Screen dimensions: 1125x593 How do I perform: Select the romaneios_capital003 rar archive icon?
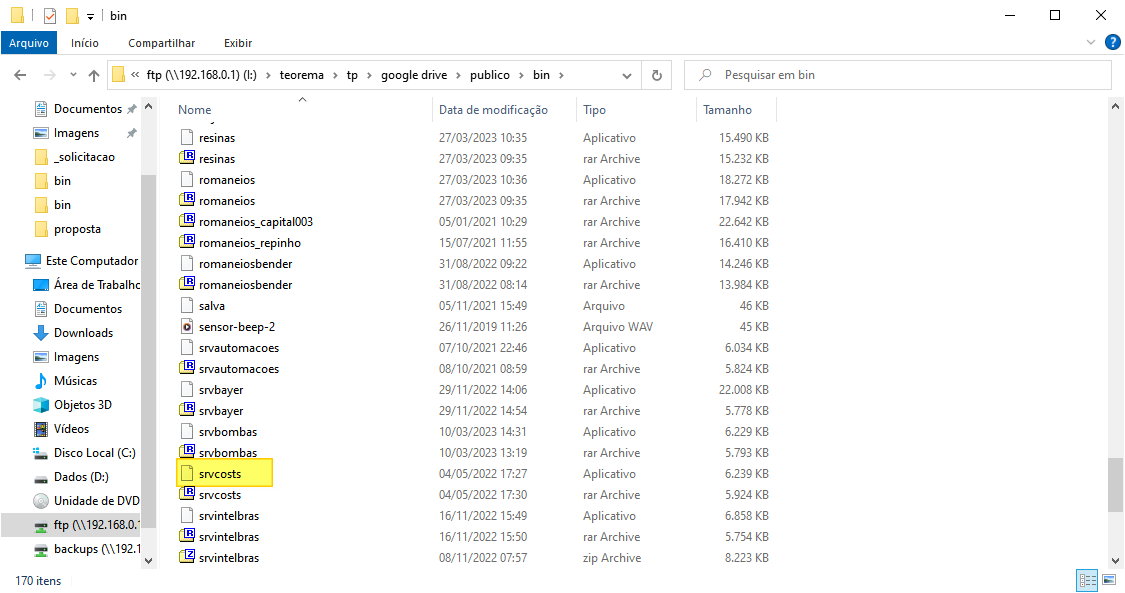click(187, 222)
